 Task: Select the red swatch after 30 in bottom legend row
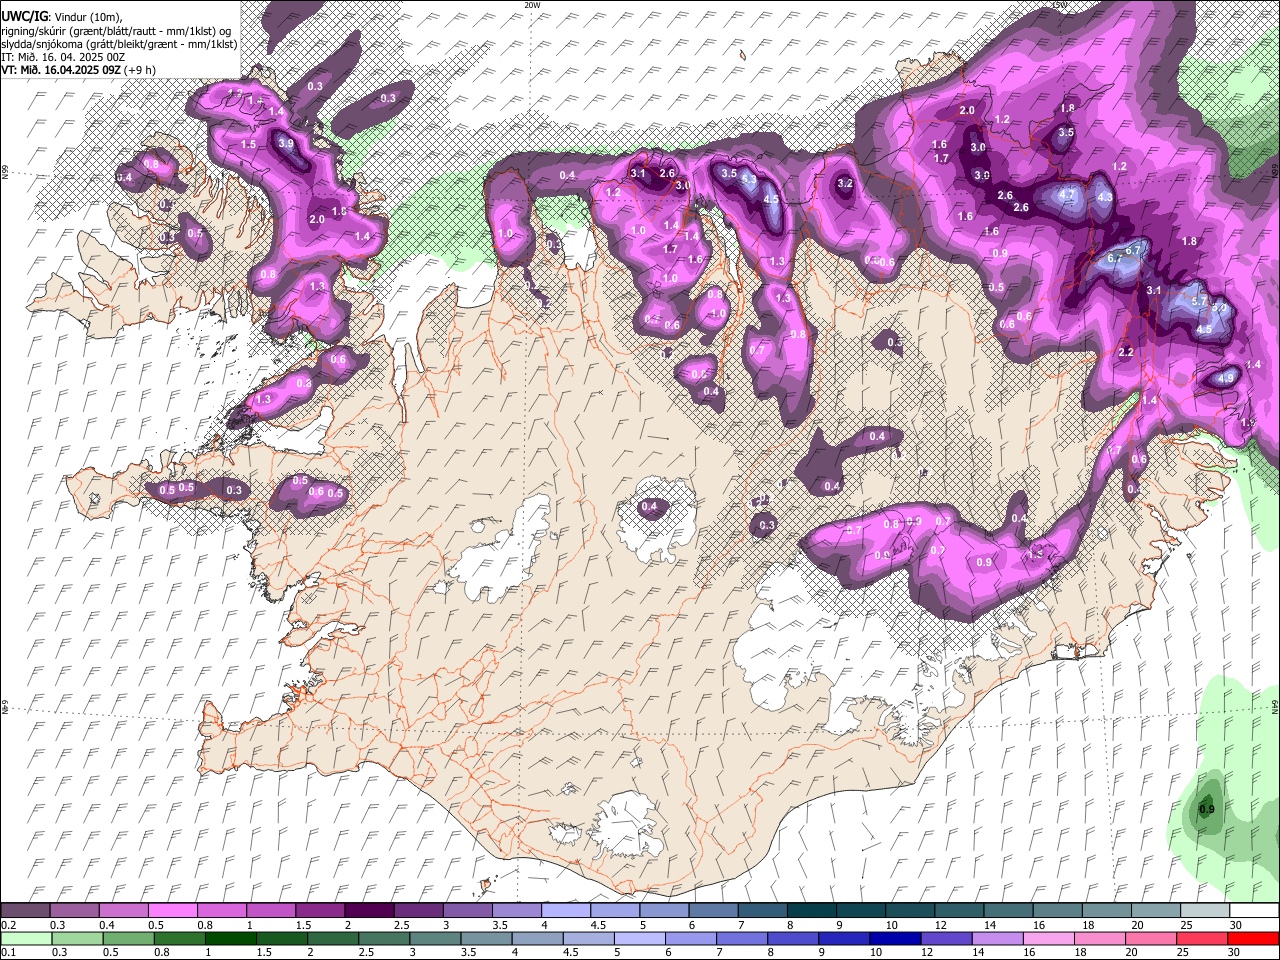point(1253,938)
